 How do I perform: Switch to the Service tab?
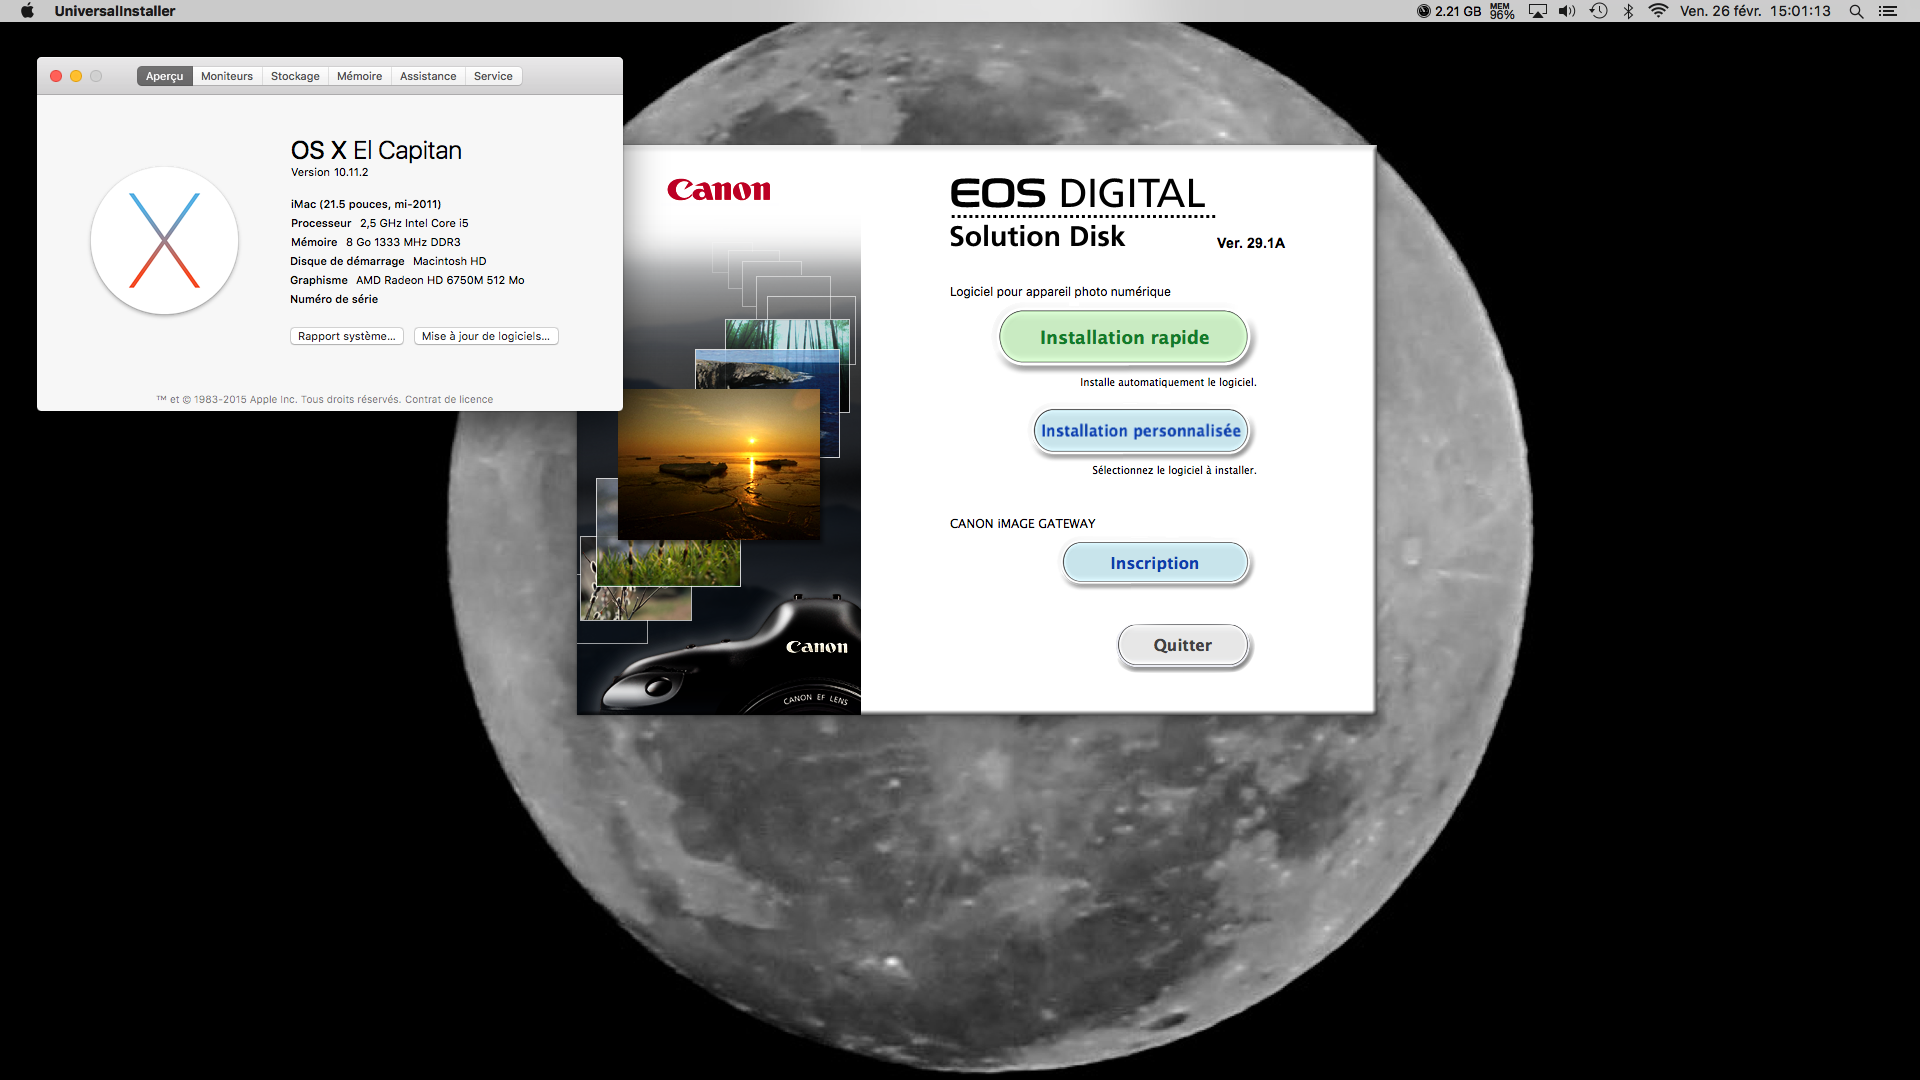[493, 76]
